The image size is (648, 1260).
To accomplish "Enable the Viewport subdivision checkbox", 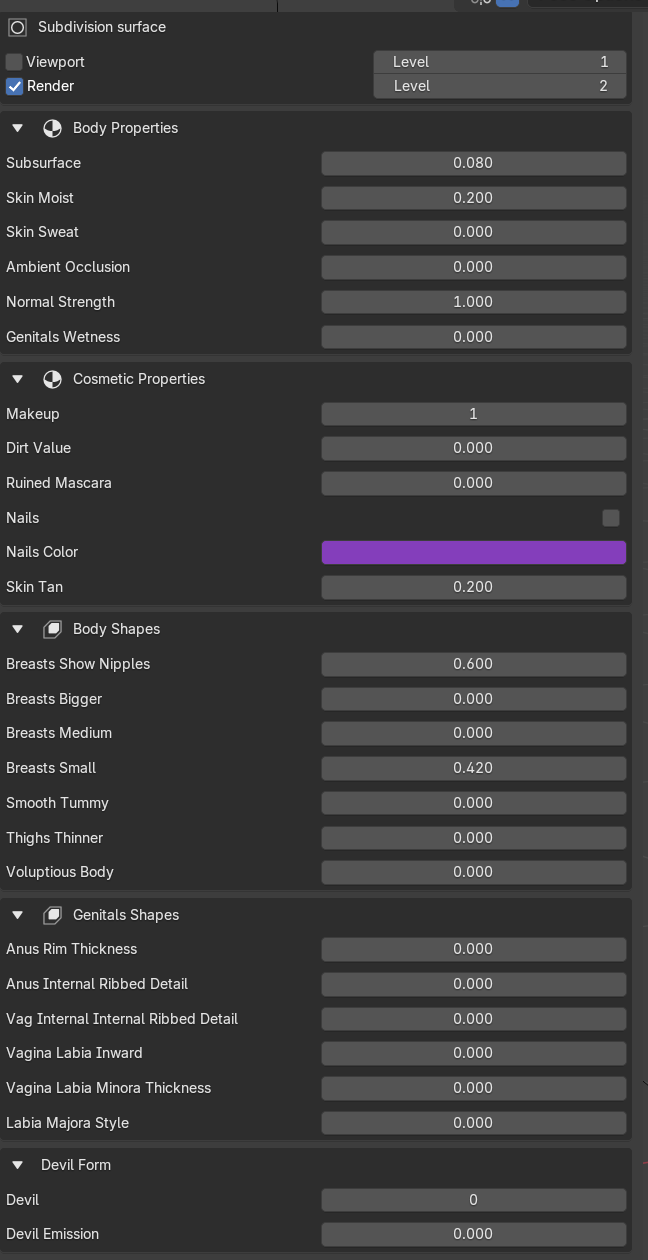I will coord(14,62).
